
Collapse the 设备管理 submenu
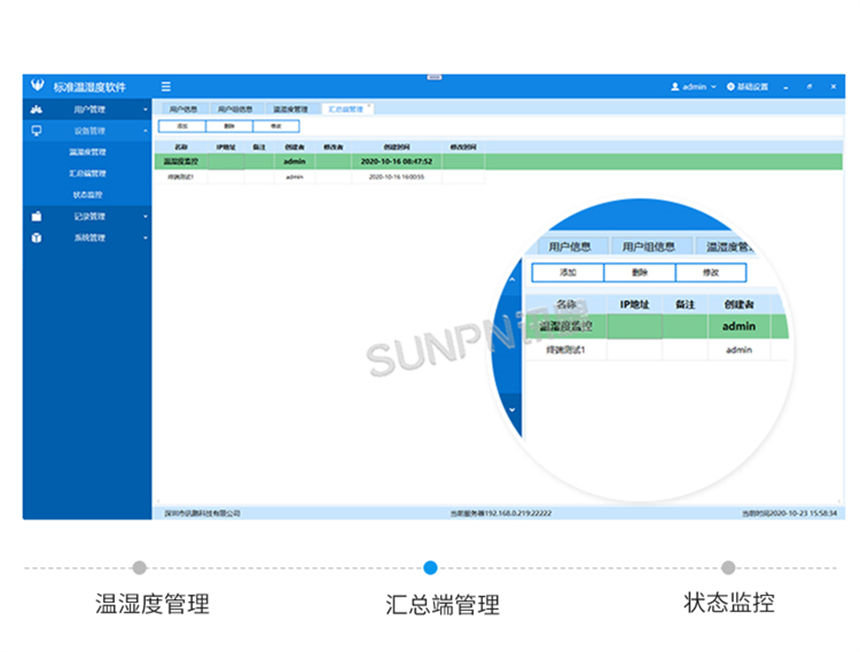[x=145, y=129]
